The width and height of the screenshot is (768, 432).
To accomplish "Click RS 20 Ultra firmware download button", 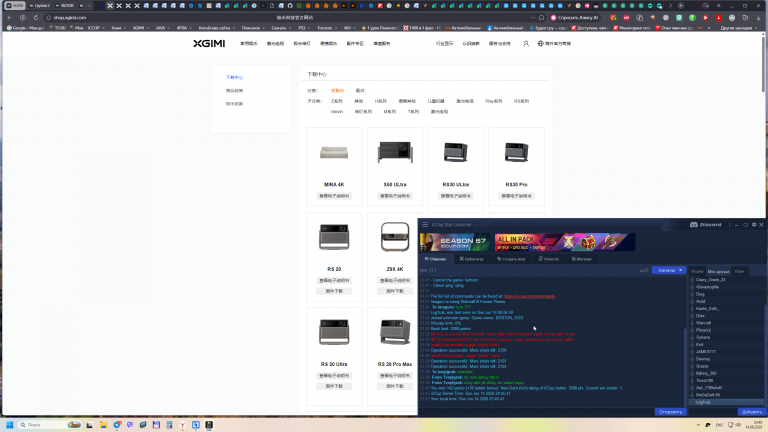I will (x=334, y=386).
